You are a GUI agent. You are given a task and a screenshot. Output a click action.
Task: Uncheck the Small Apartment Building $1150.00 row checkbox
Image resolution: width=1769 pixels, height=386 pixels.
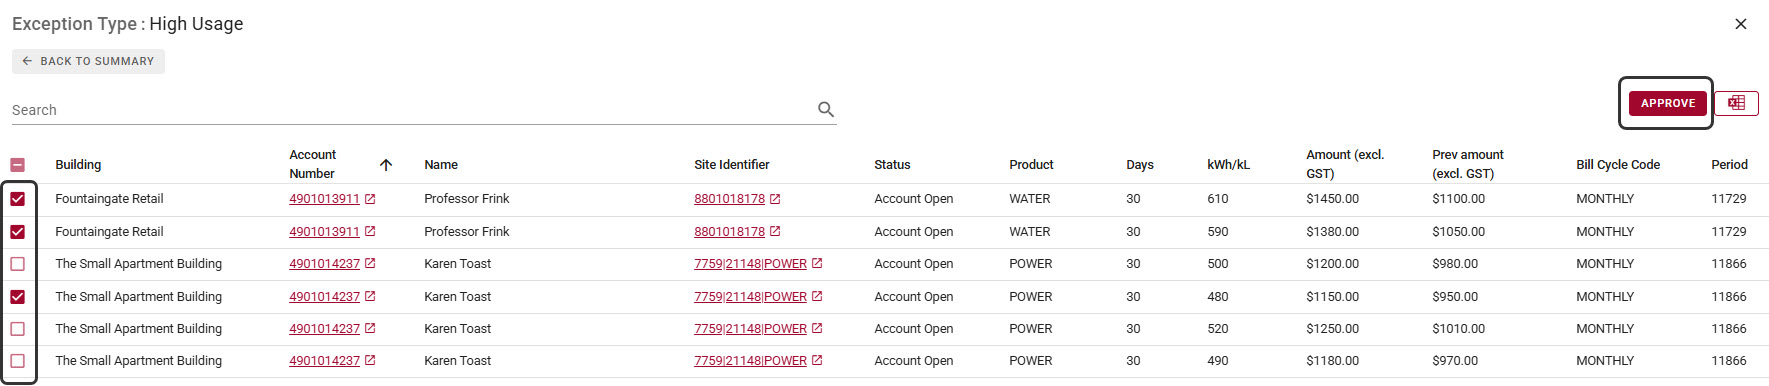18,297
